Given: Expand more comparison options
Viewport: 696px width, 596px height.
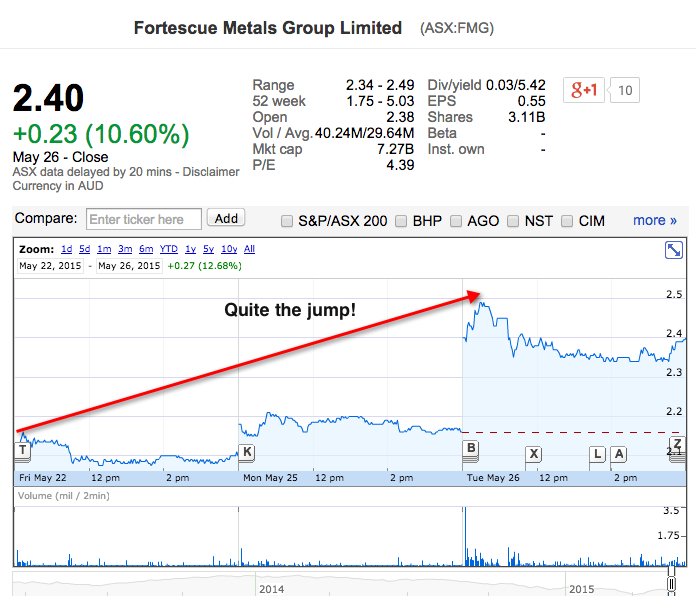Looking at the screenshot, I should [x=655, y=220].
